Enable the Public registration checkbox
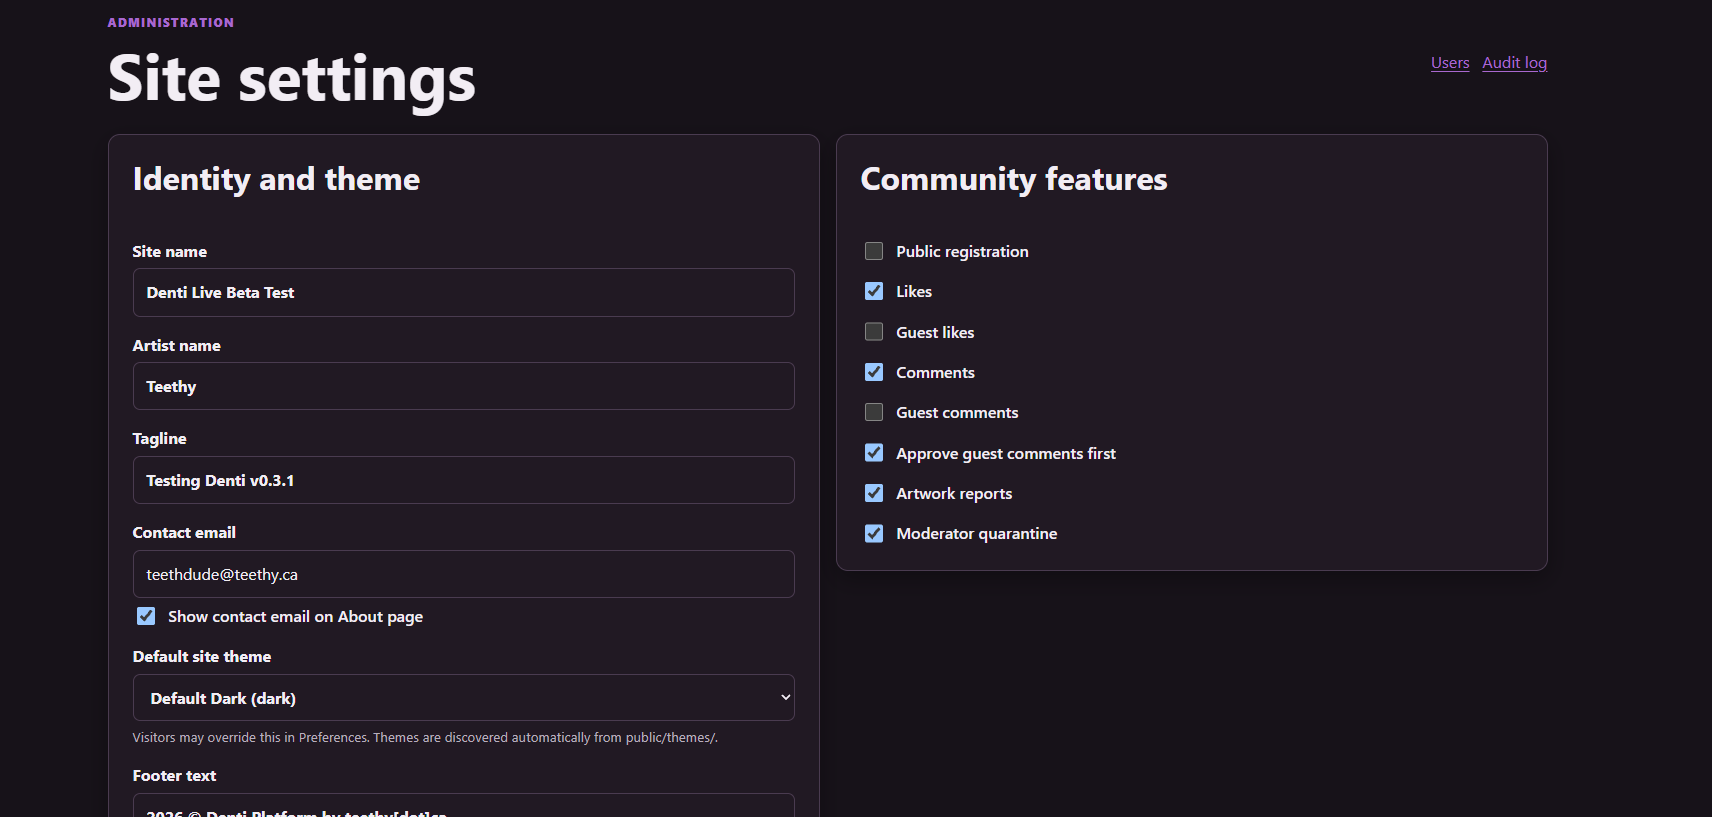 click(x=874, y=251)
